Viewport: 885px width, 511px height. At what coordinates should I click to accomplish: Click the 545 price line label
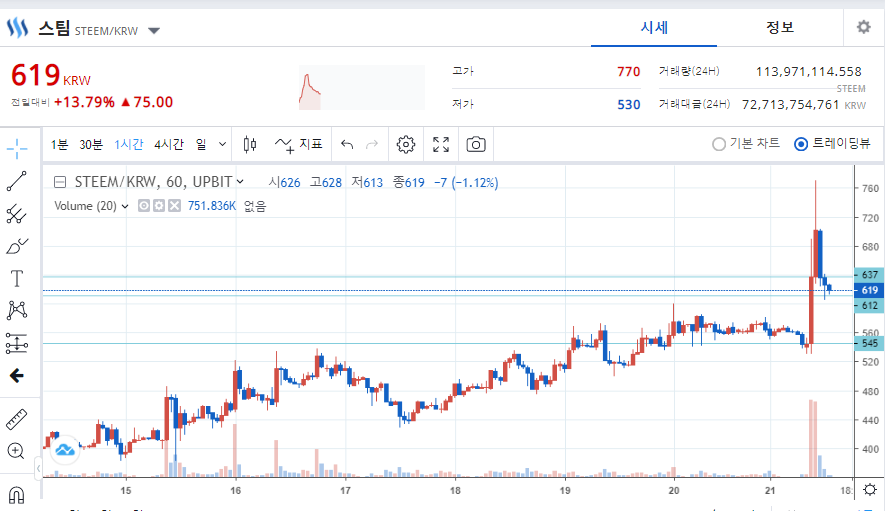point(869,343)
